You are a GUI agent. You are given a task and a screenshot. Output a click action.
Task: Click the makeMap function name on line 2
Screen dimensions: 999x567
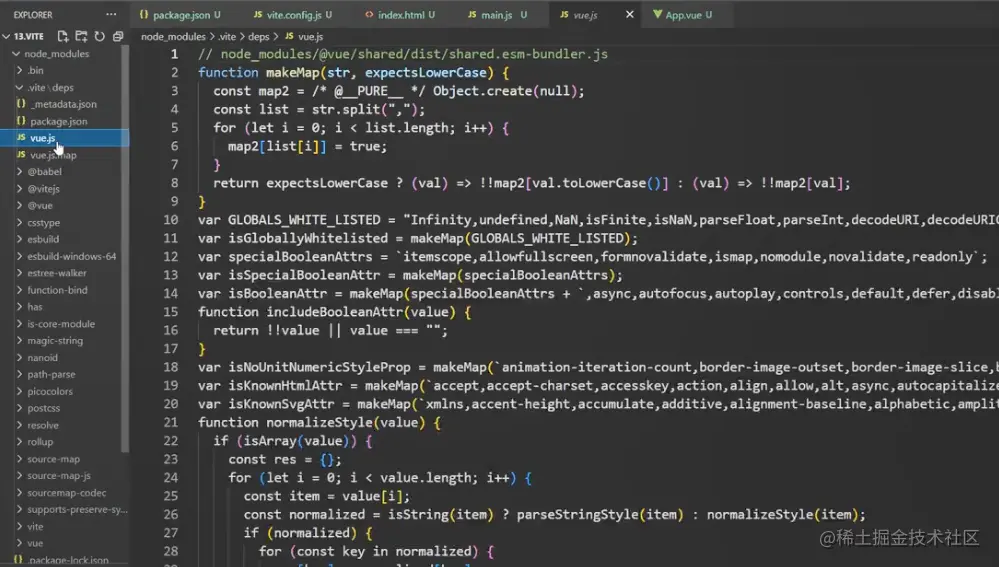(292, 73)
